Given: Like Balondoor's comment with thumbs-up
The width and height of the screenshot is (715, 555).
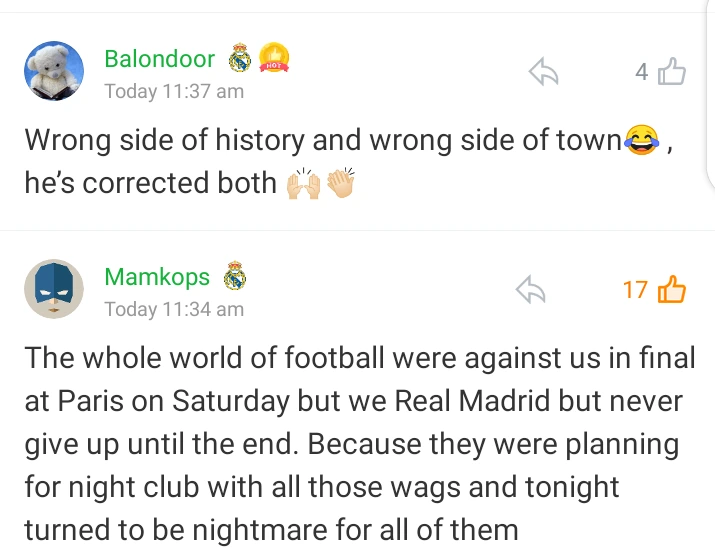Looking at the screenshot, I should (x=673, y=72).
